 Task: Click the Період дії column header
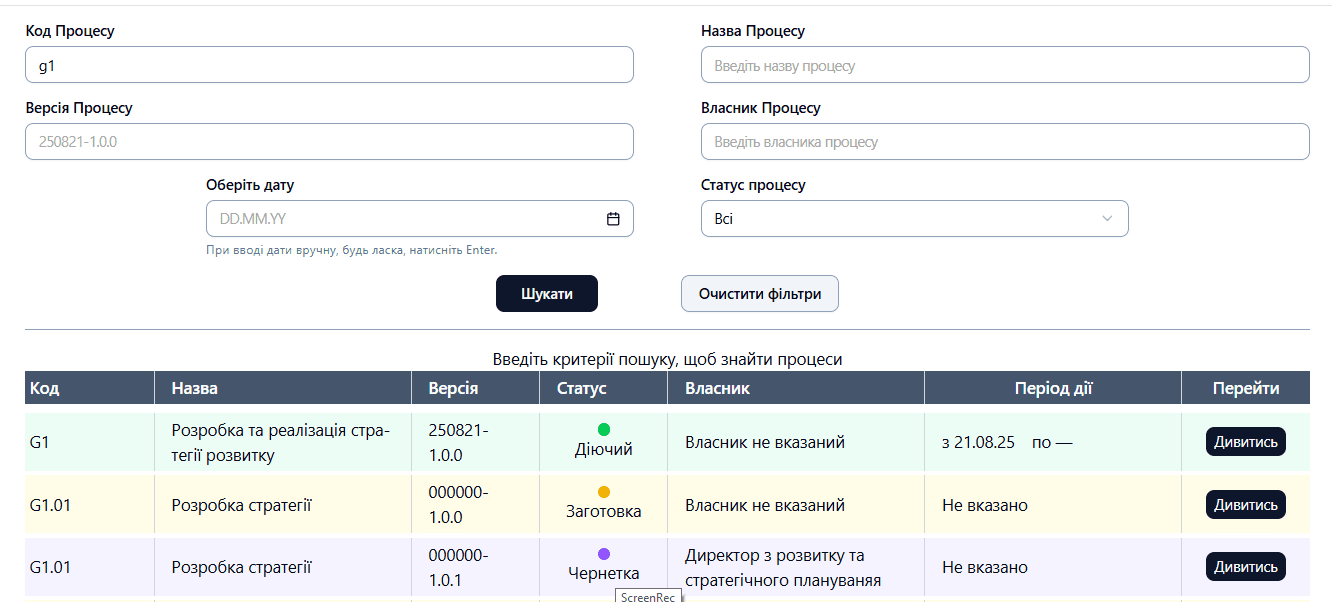(x=1052, y=388)
